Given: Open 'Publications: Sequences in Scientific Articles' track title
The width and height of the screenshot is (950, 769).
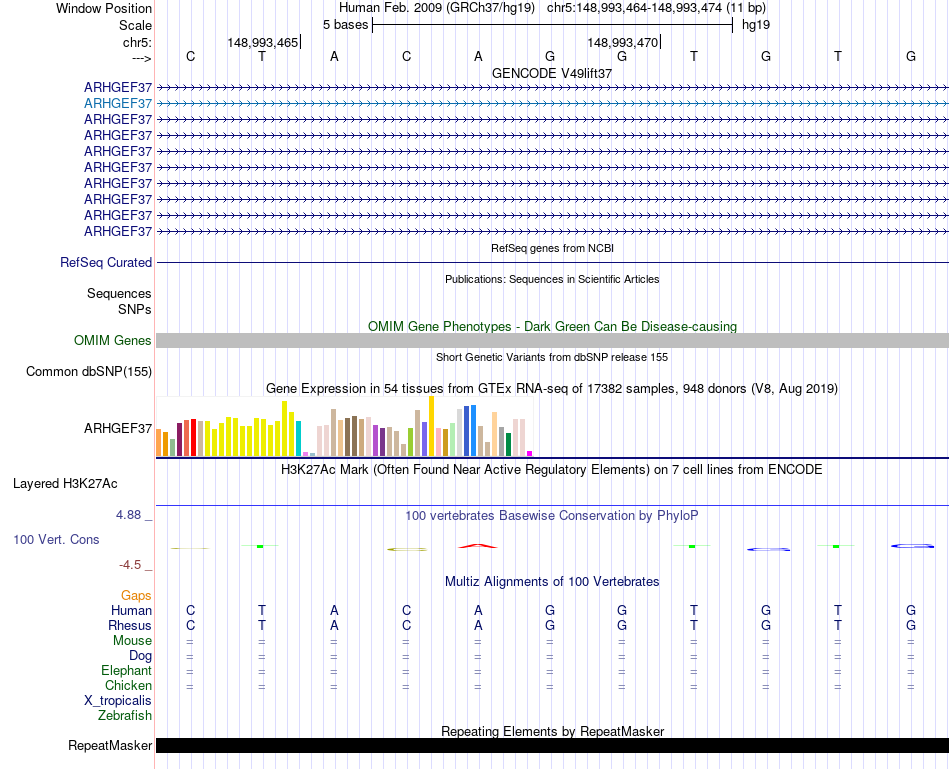Looking at the screenshot, I should (x=552, y=279).
